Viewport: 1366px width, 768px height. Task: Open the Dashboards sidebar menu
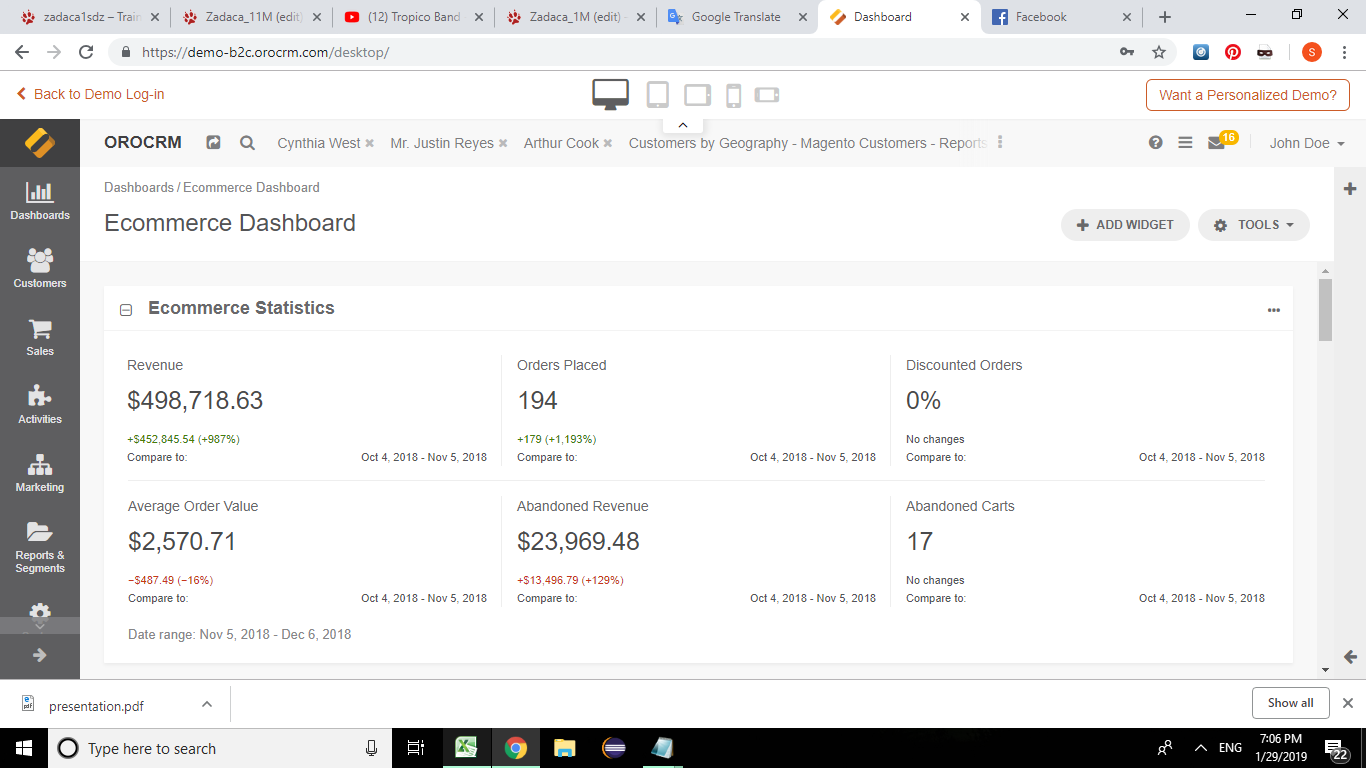pyautogui.click(x=40, y=201)
